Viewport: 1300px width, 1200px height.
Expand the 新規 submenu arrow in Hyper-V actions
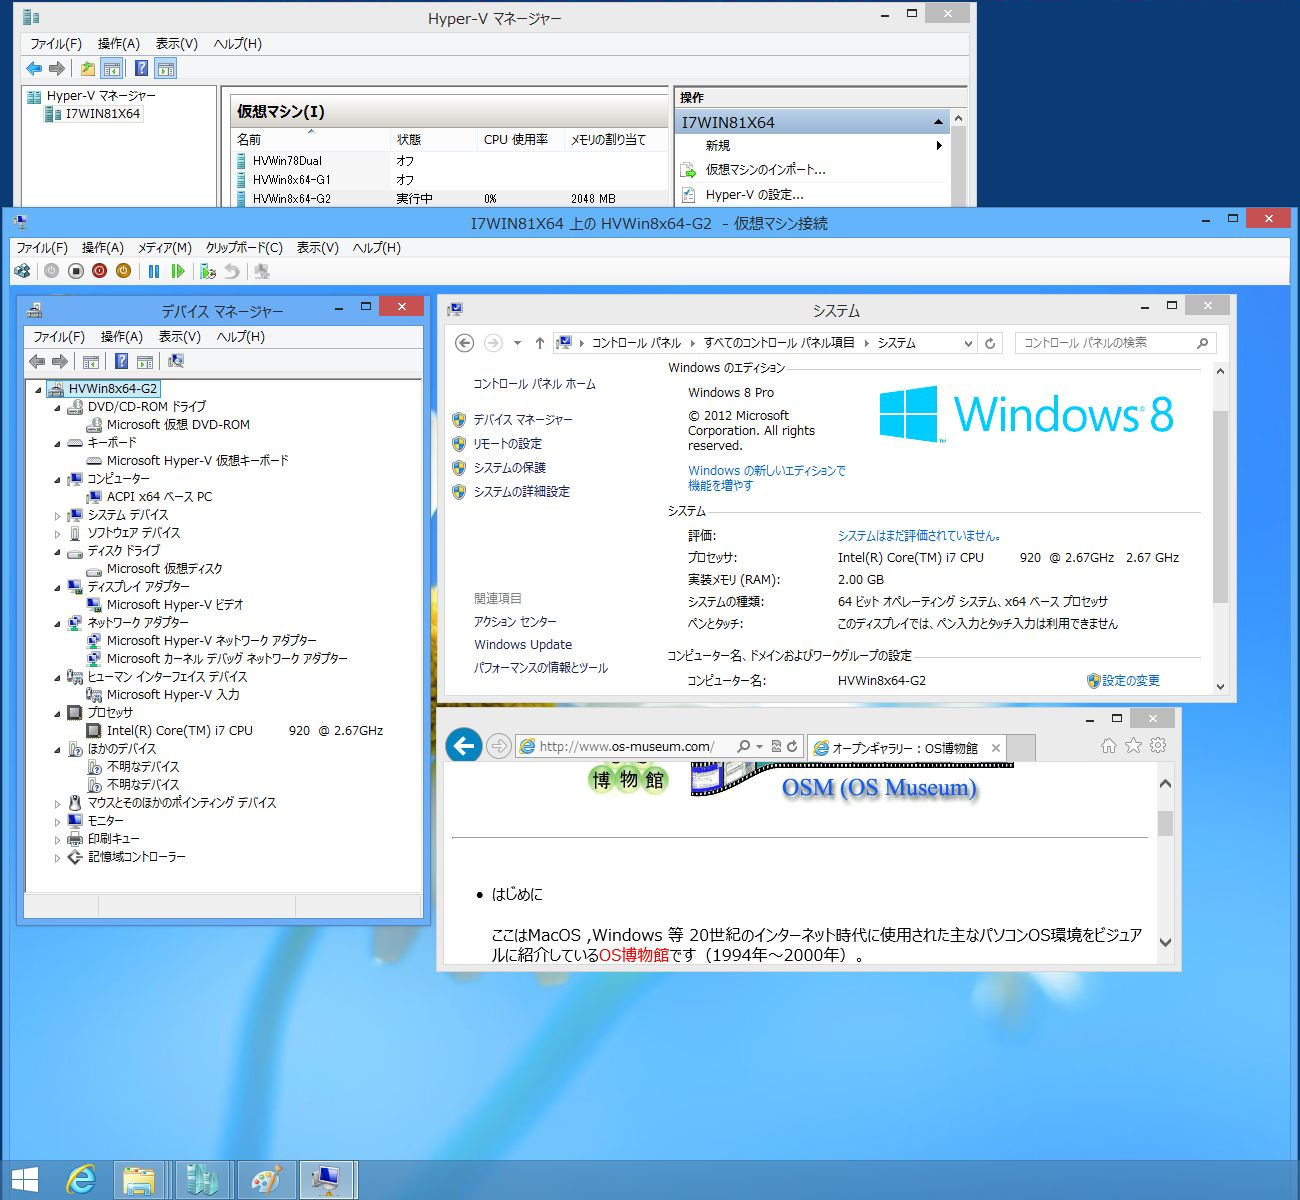point(939,146)
